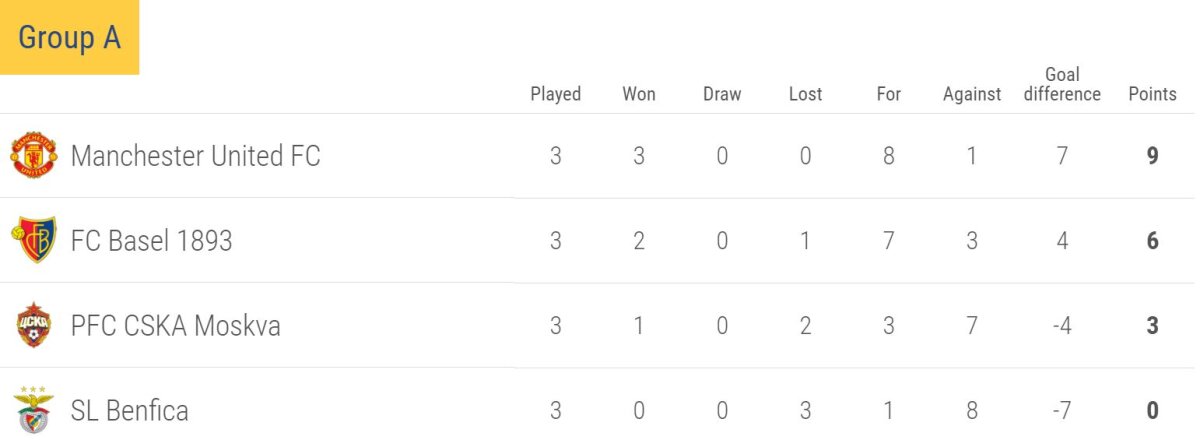
Task: Click FC Basel's 6 points value
Action: pyautogui.click(x=1153, y=241)
